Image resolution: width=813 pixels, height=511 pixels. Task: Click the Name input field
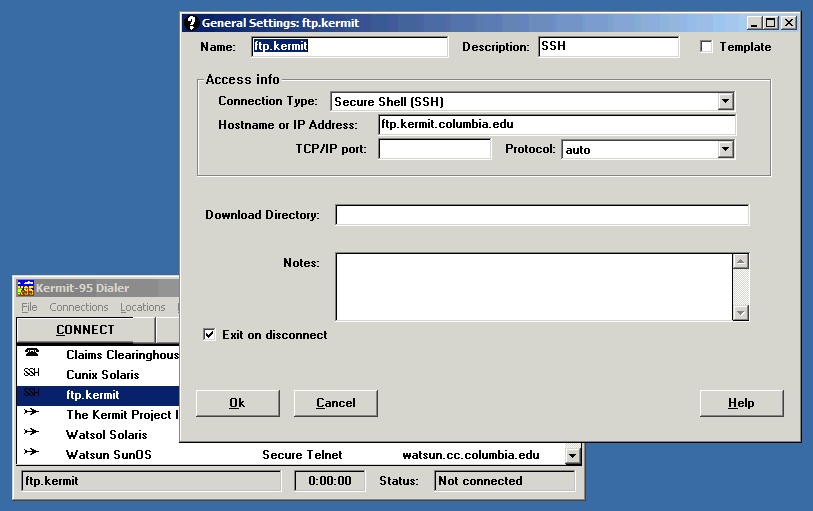click(349, 46)
